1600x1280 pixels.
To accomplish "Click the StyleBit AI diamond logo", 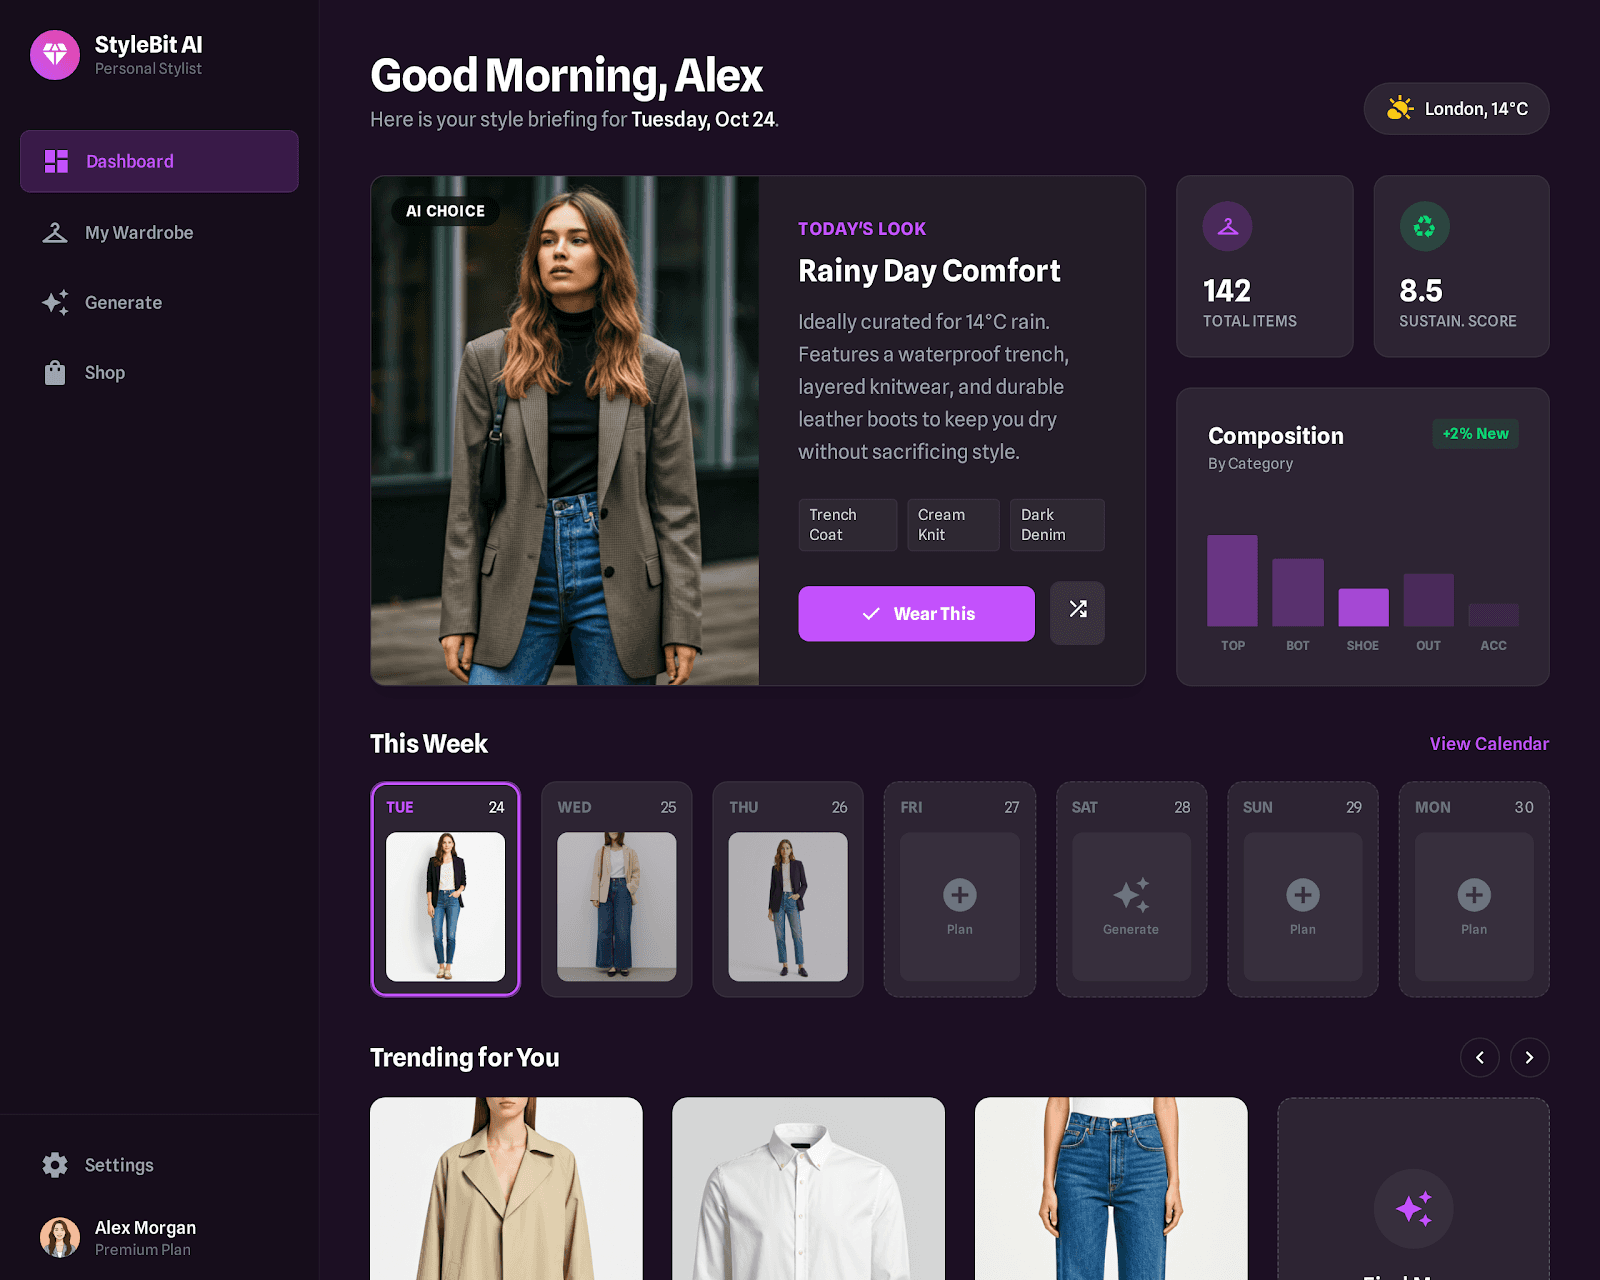I will pos(55,55).
